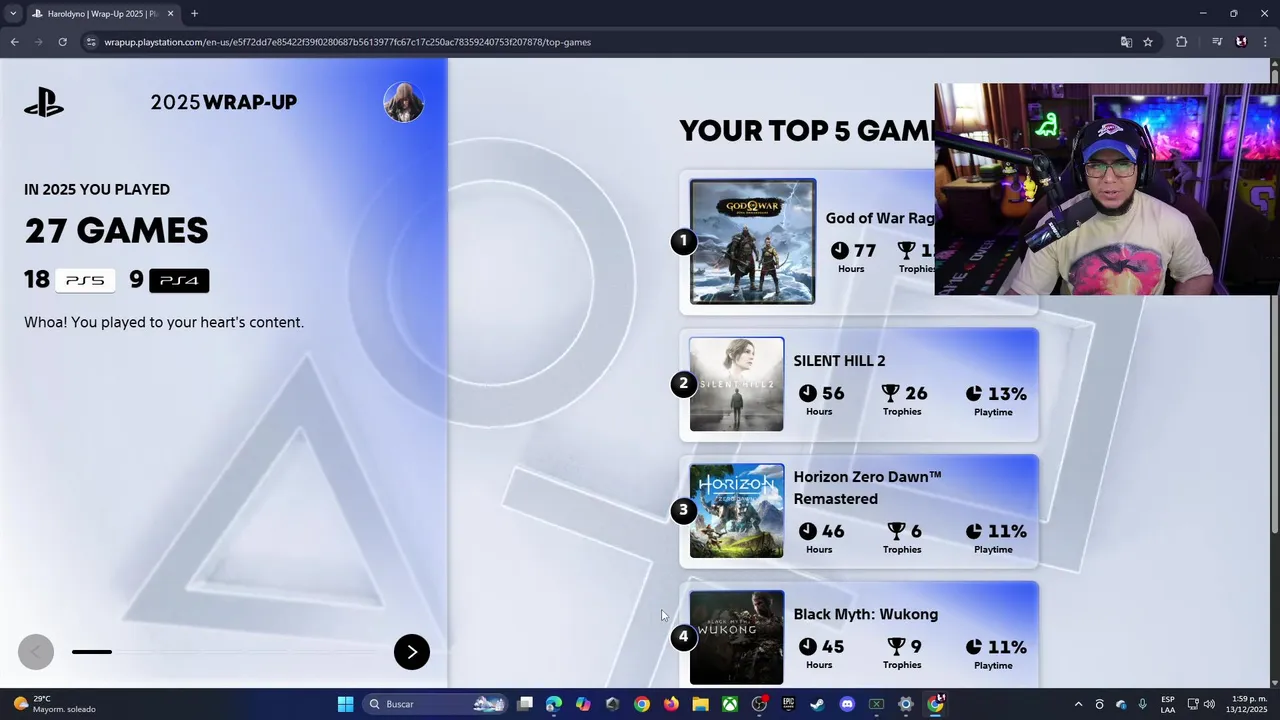
Task: Open the user avatar profile picture
Action: 404,102
